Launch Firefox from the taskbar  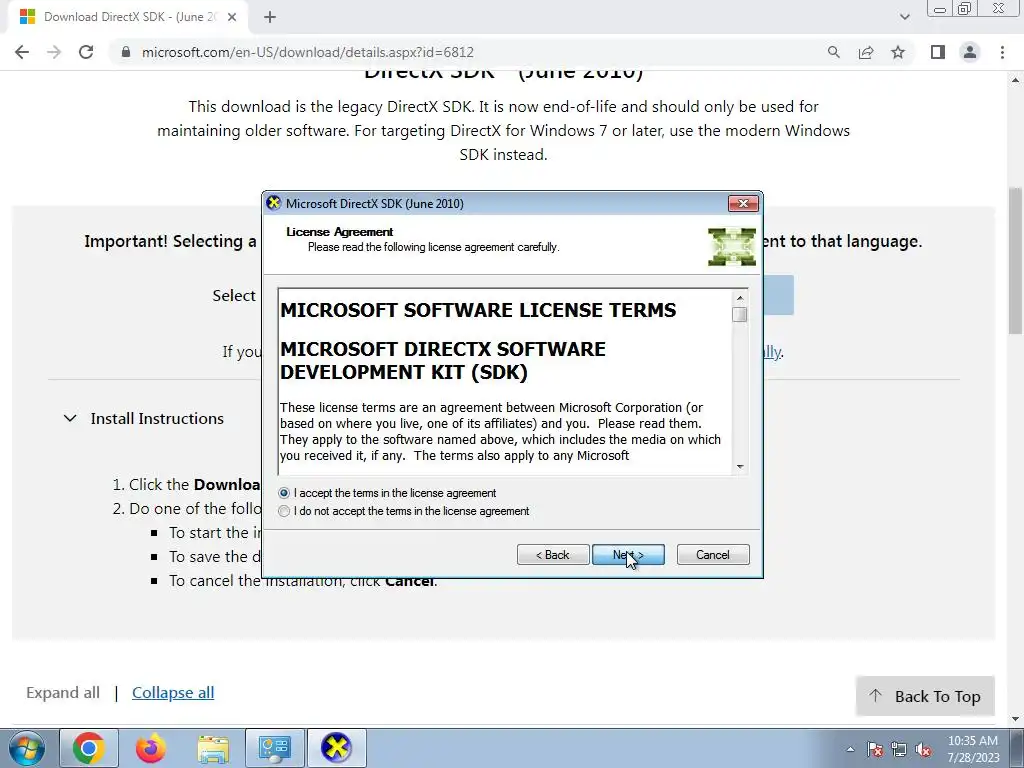[150, 748]
